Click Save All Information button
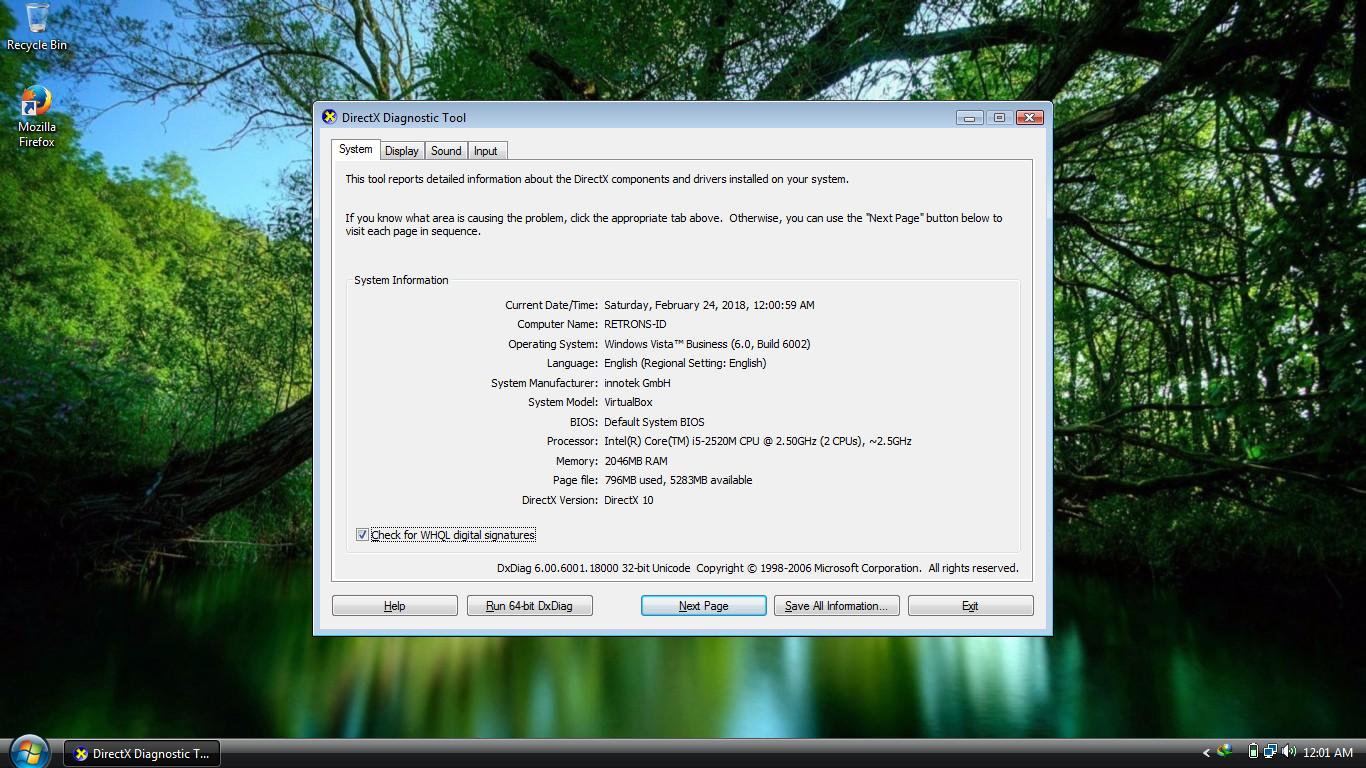Image resolution: width=1366 pixels, height=768 pixels. tap(837, 606)
